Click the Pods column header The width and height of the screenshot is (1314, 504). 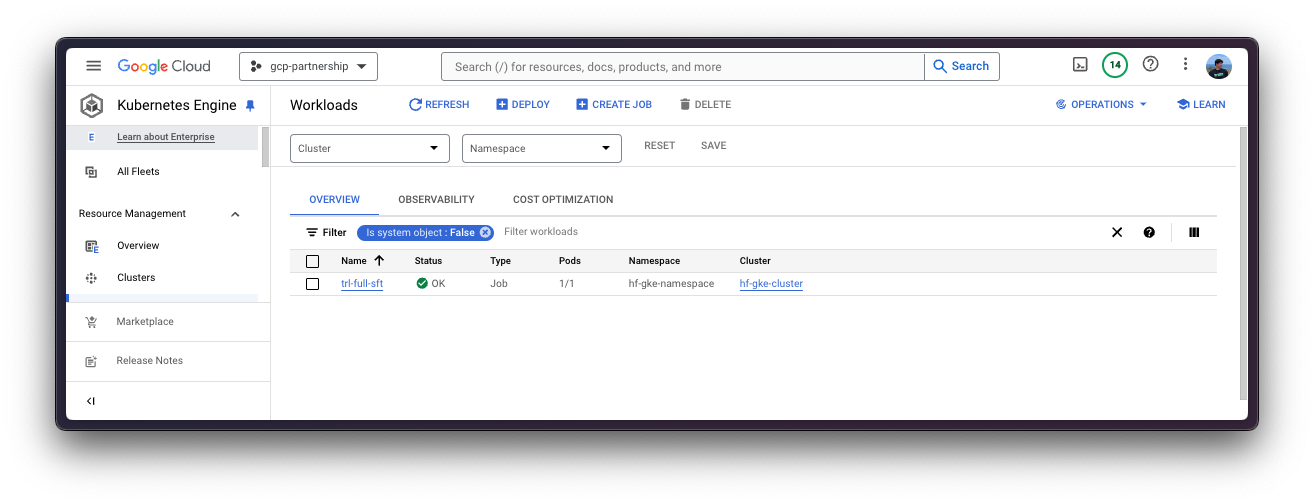[569, 261]
